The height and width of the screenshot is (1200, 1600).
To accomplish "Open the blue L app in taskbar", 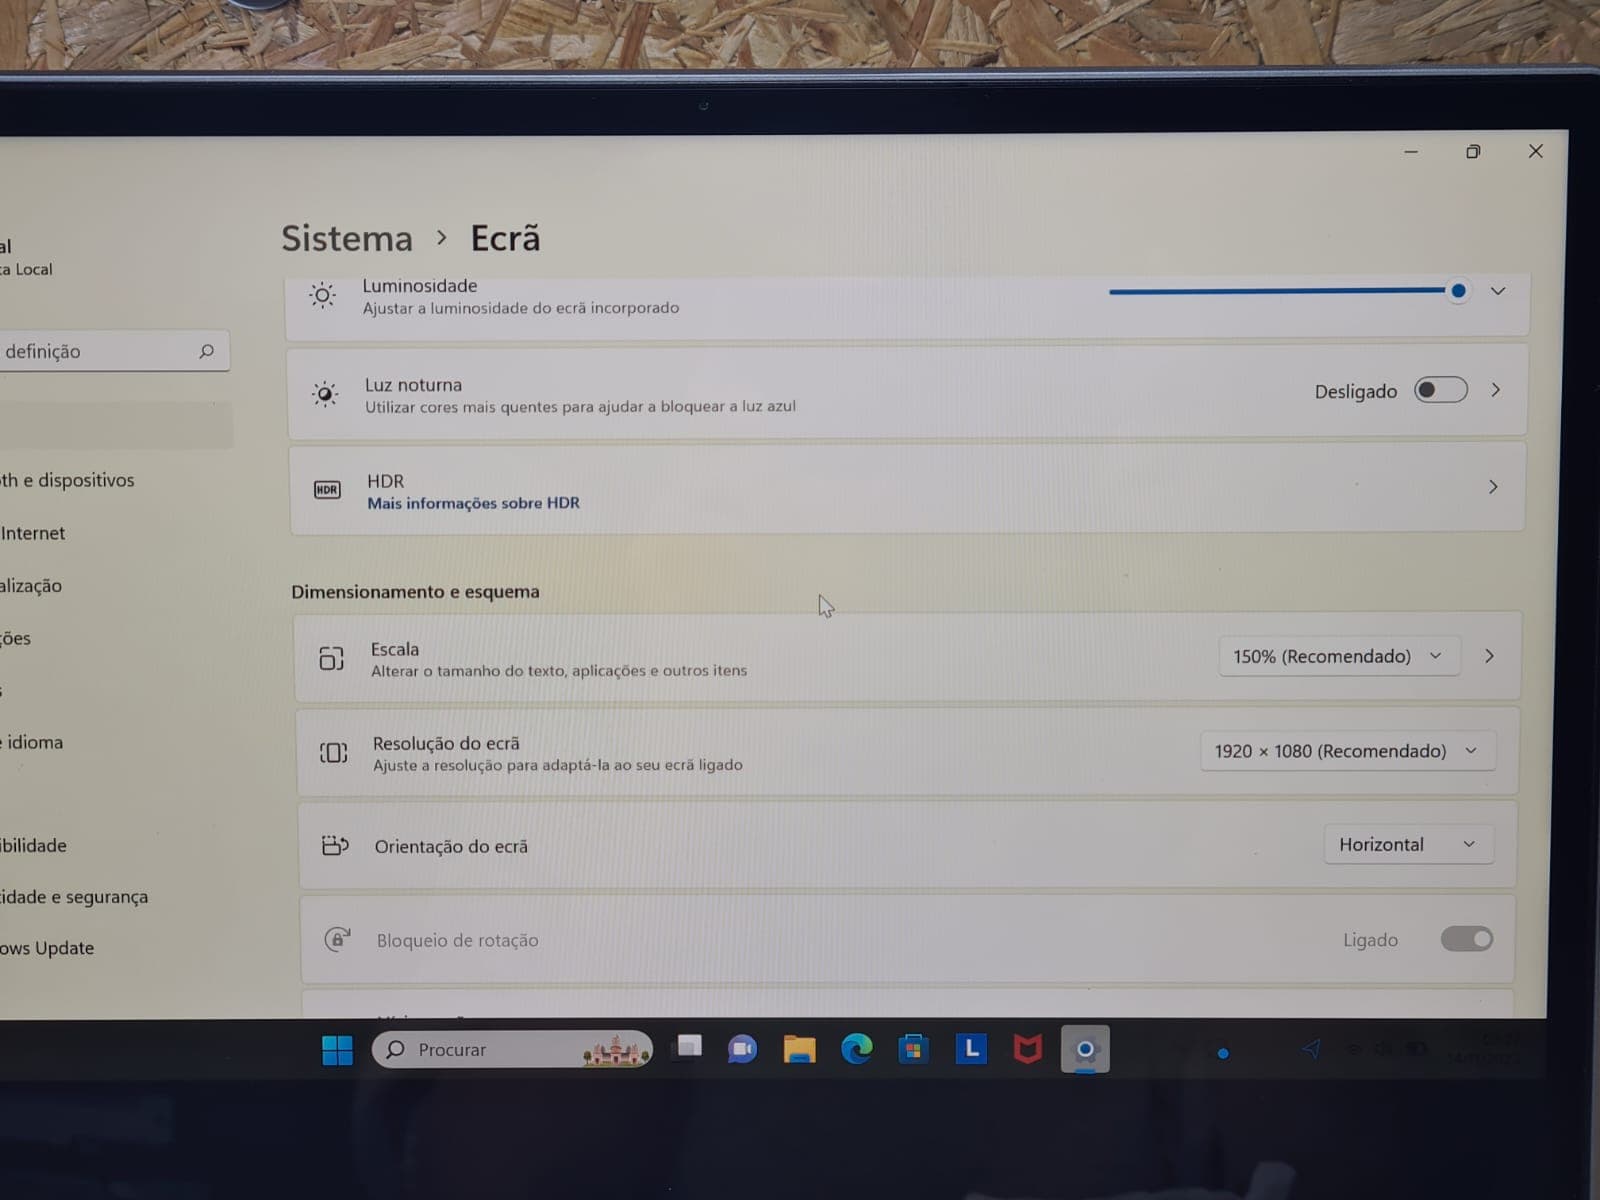I will tap(970, 1049).
